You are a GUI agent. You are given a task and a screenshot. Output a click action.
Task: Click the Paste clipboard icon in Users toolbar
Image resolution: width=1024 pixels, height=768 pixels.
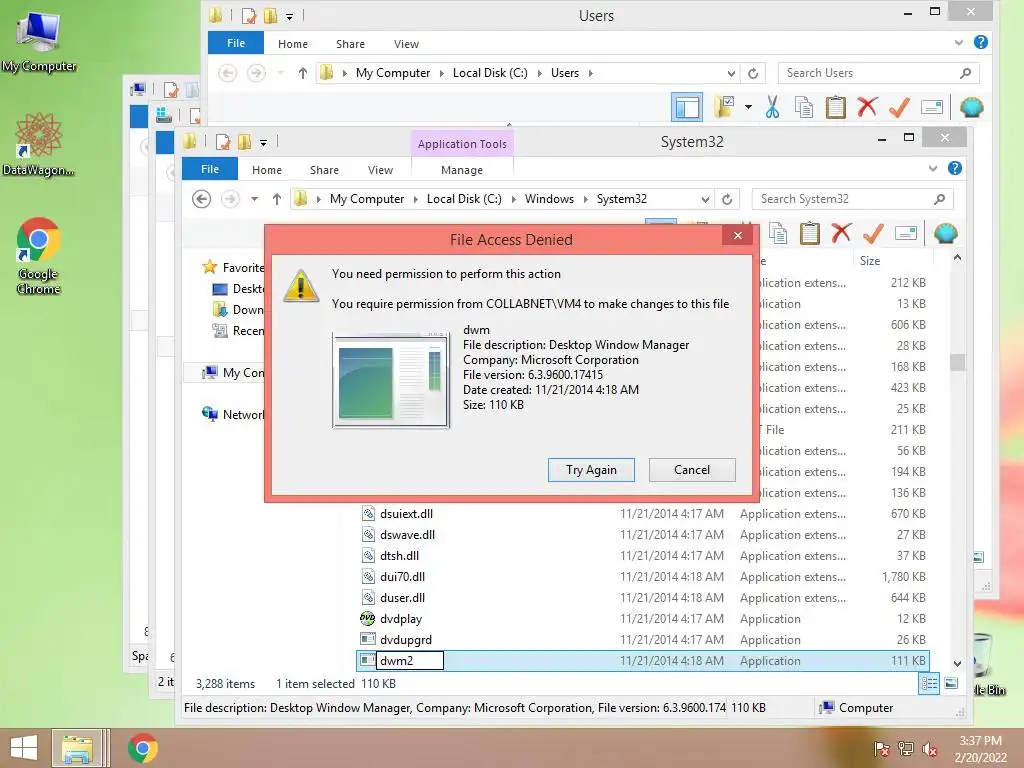coord(835,107)
